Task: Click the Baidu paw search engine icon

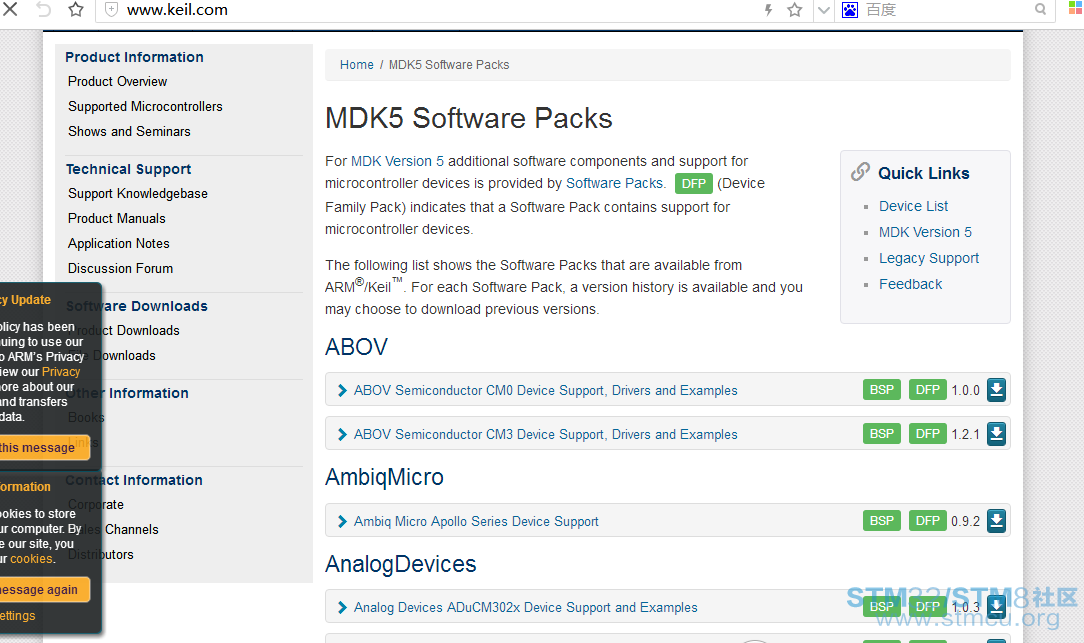Action: click(850, 10)
